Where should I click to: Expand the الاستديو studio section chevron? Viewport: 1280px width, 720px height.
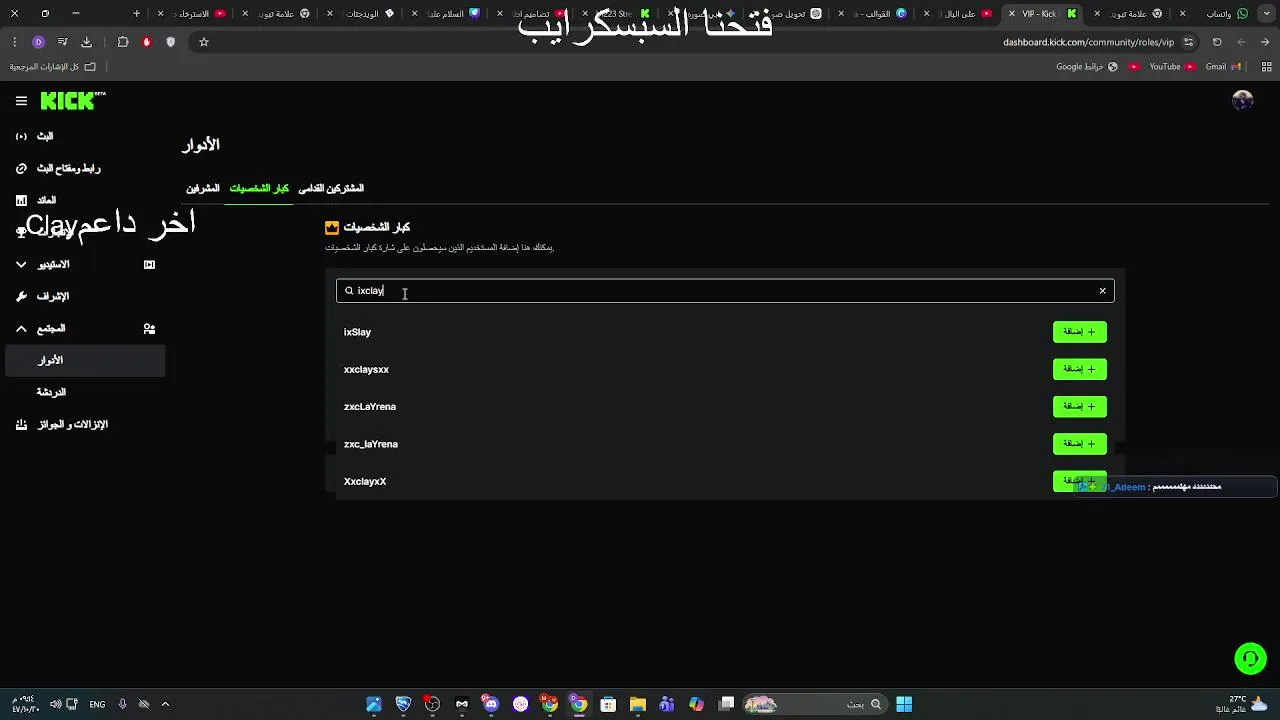pos(21,265)
